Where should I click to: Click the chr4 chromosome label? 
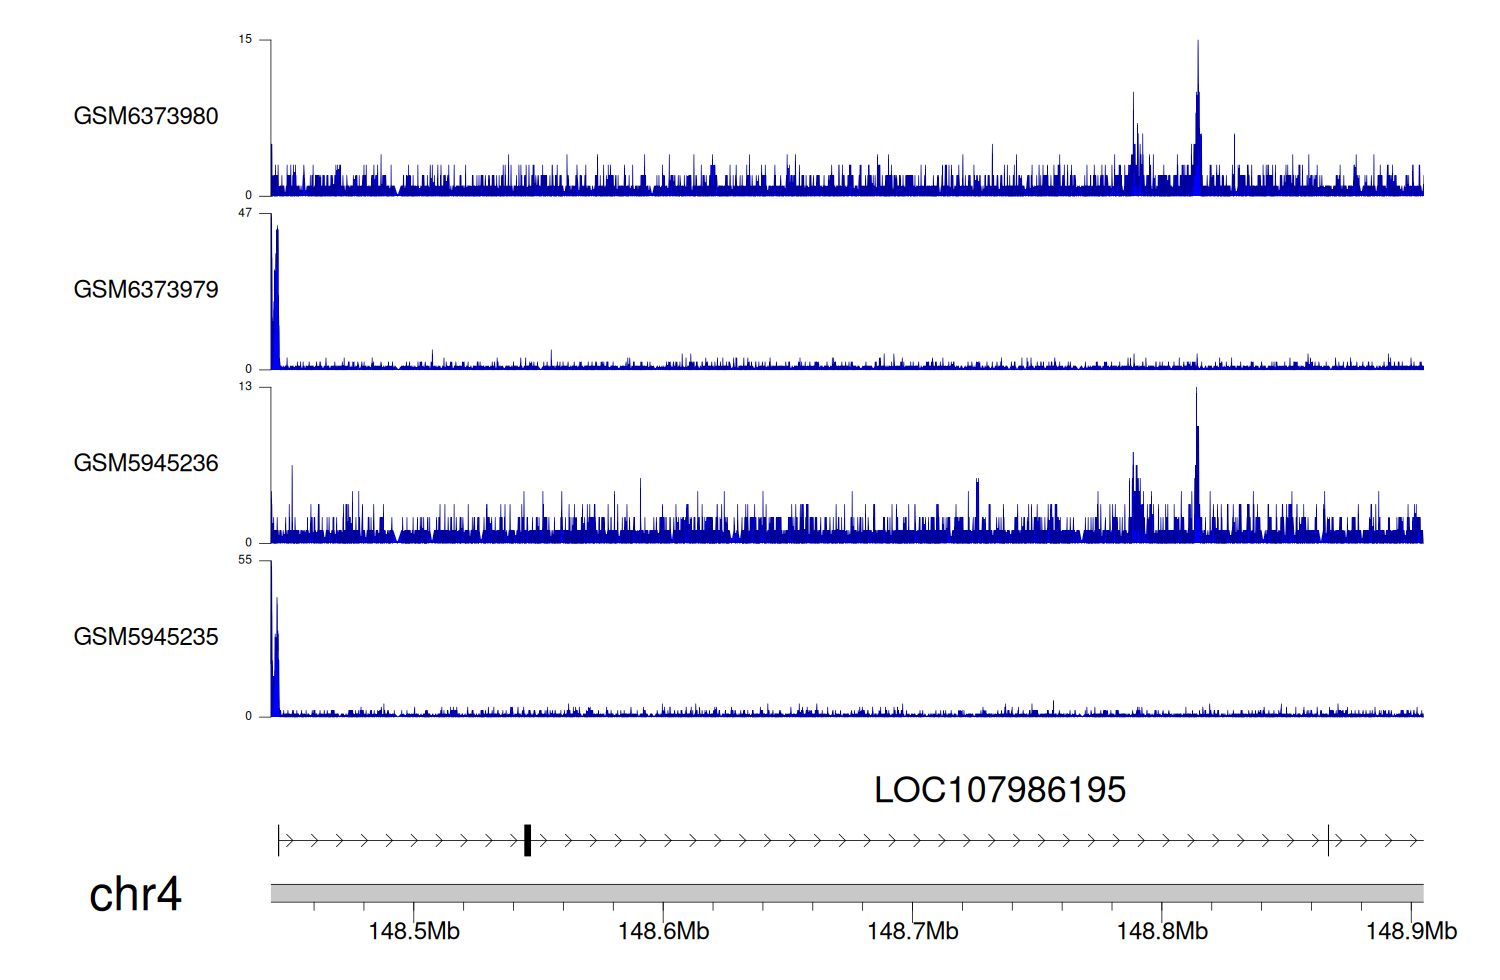[x=135, y=894]
